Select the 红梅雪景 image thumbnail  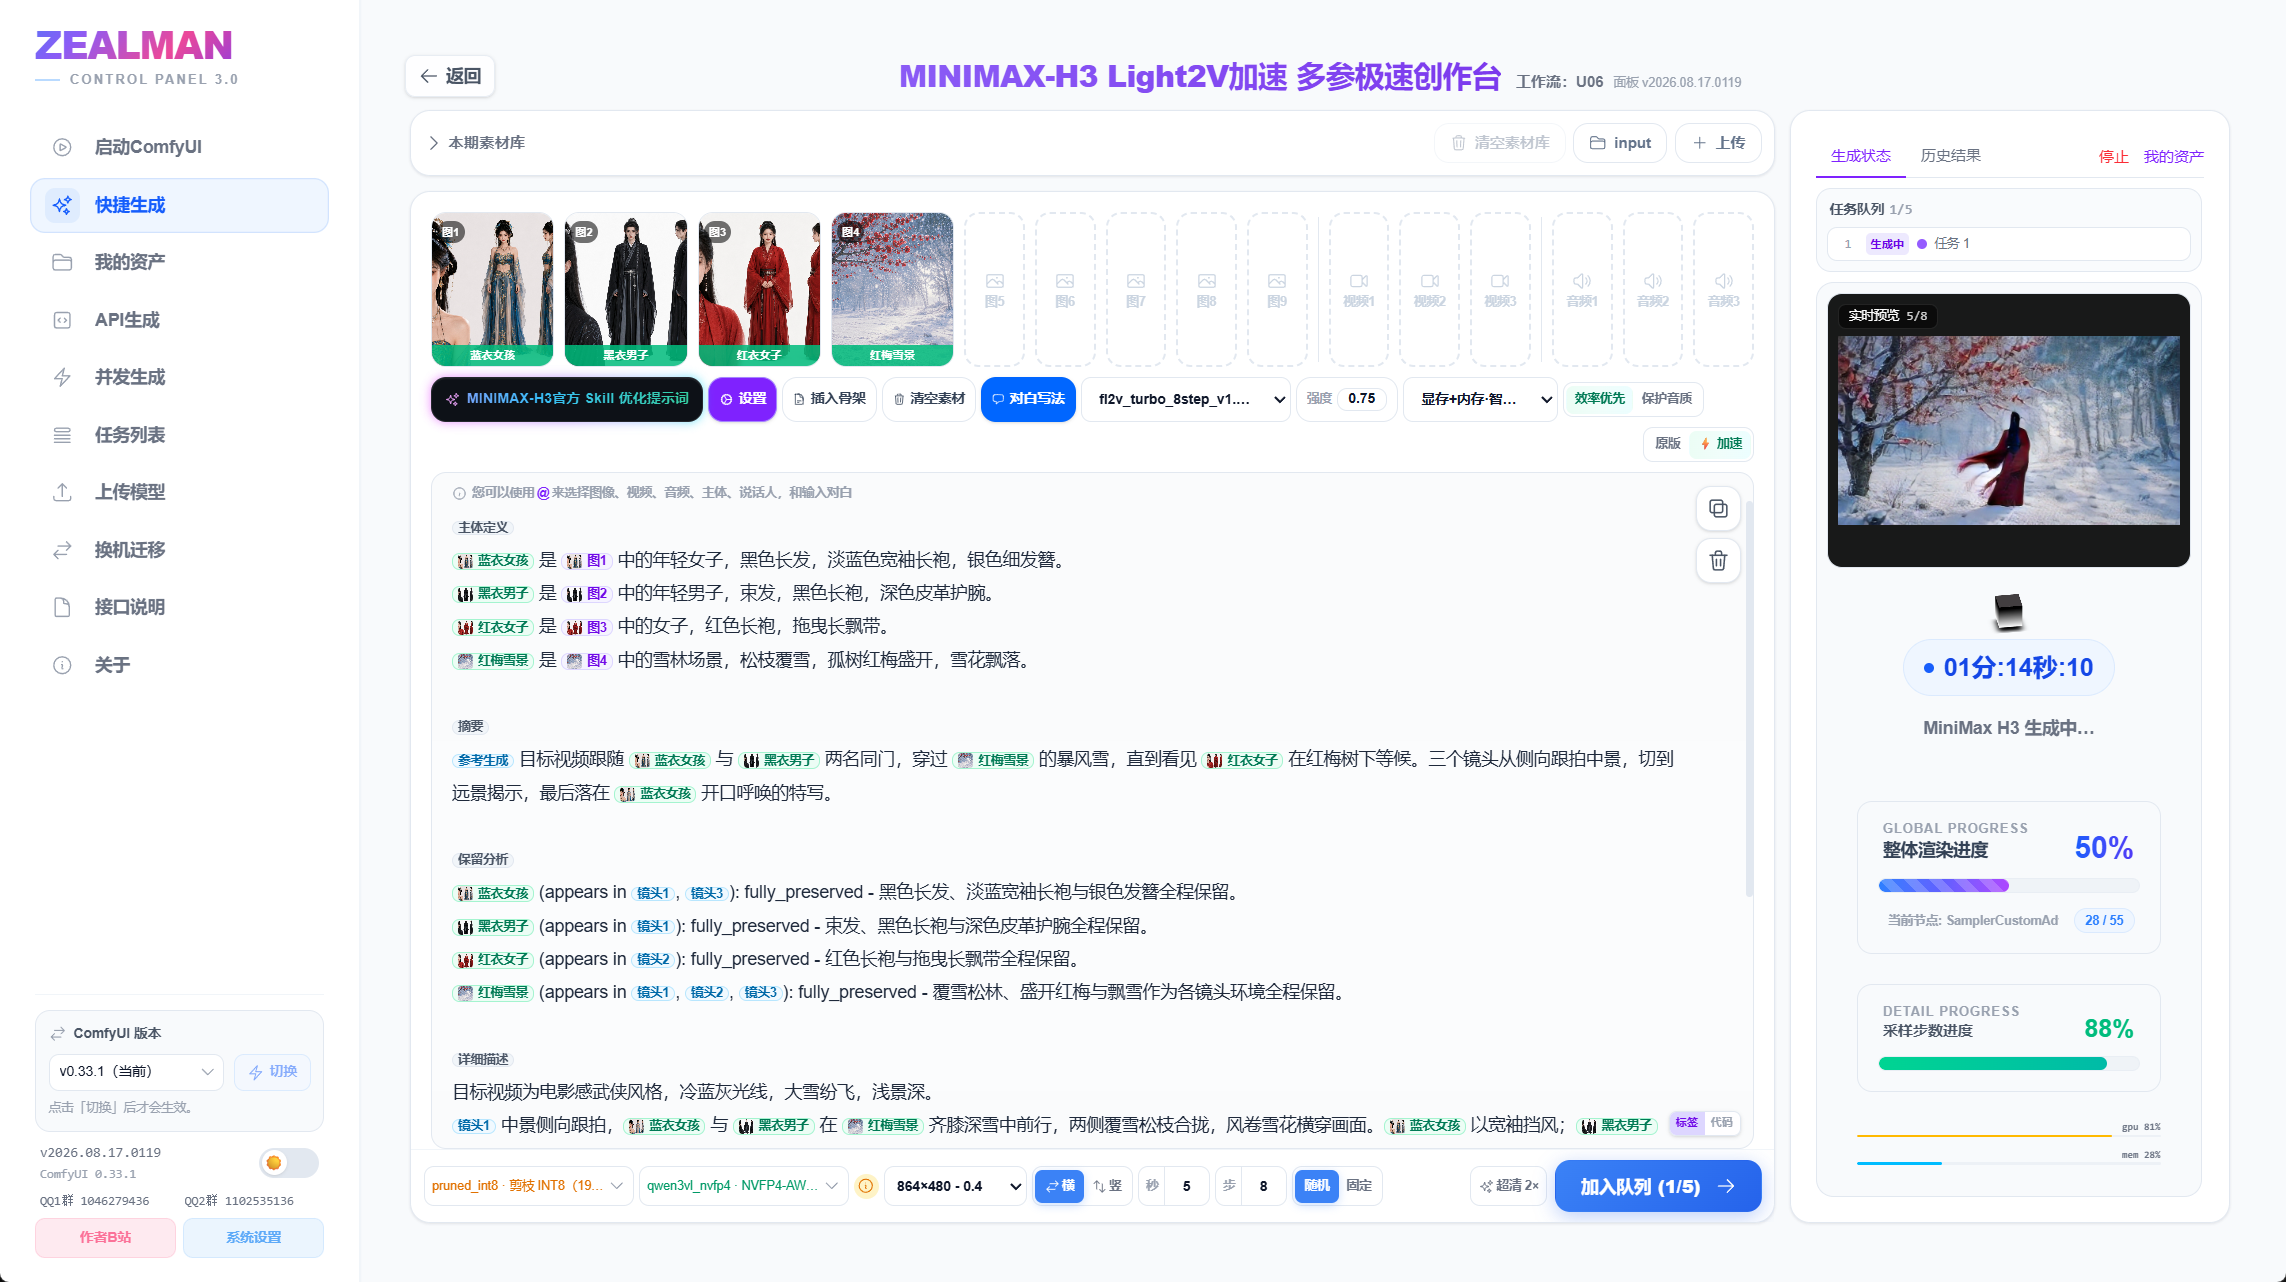click(892, 289)
